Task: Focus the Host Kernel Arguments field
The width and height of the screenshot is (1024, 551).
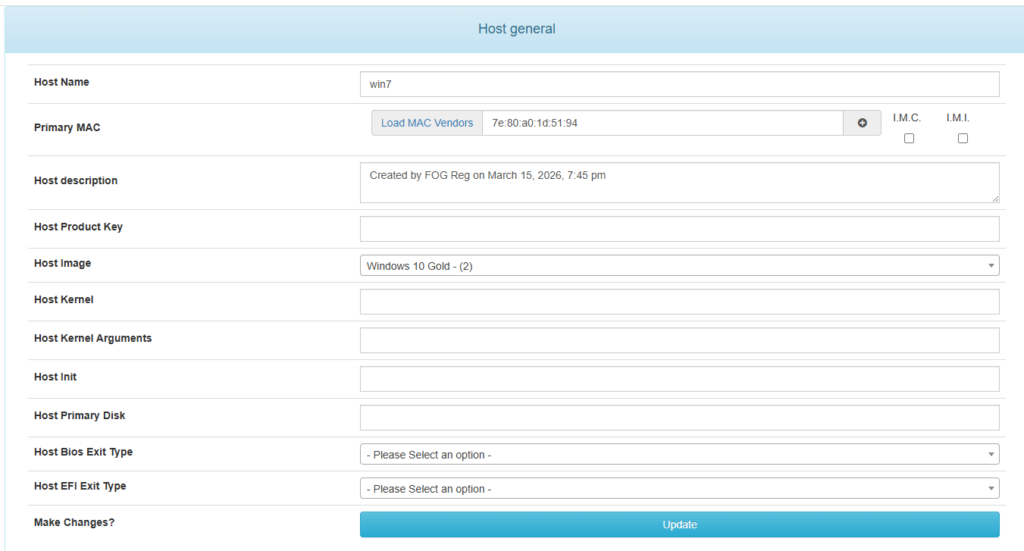Action: tap(679, 340)
